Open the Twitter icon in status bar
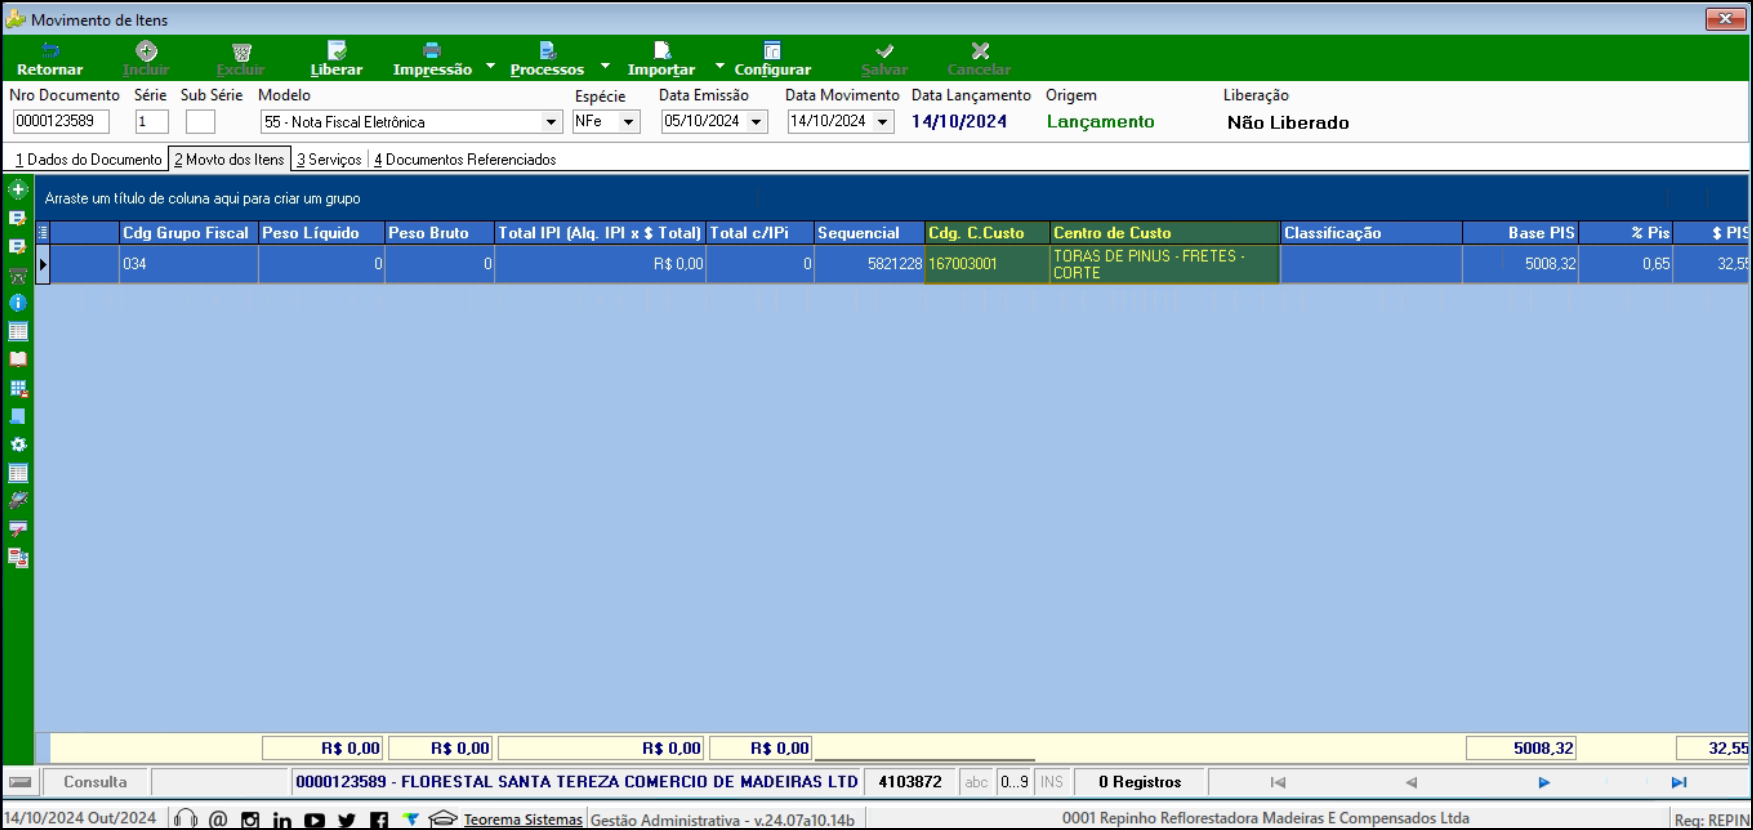Image resolution: width=1753 pixels, height=830 pixels. [347, 819]
